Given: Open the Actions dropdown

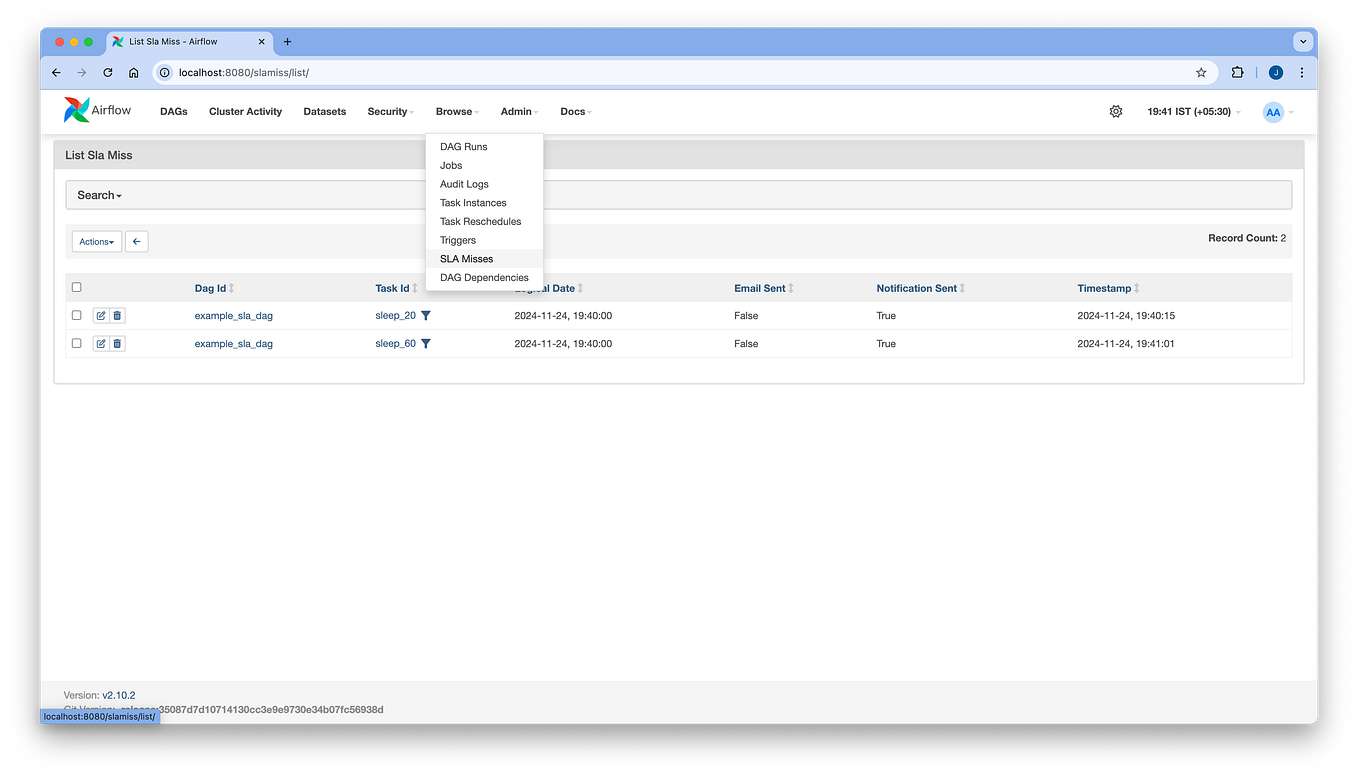Looking at the screenshot, I should pos(95,241).
